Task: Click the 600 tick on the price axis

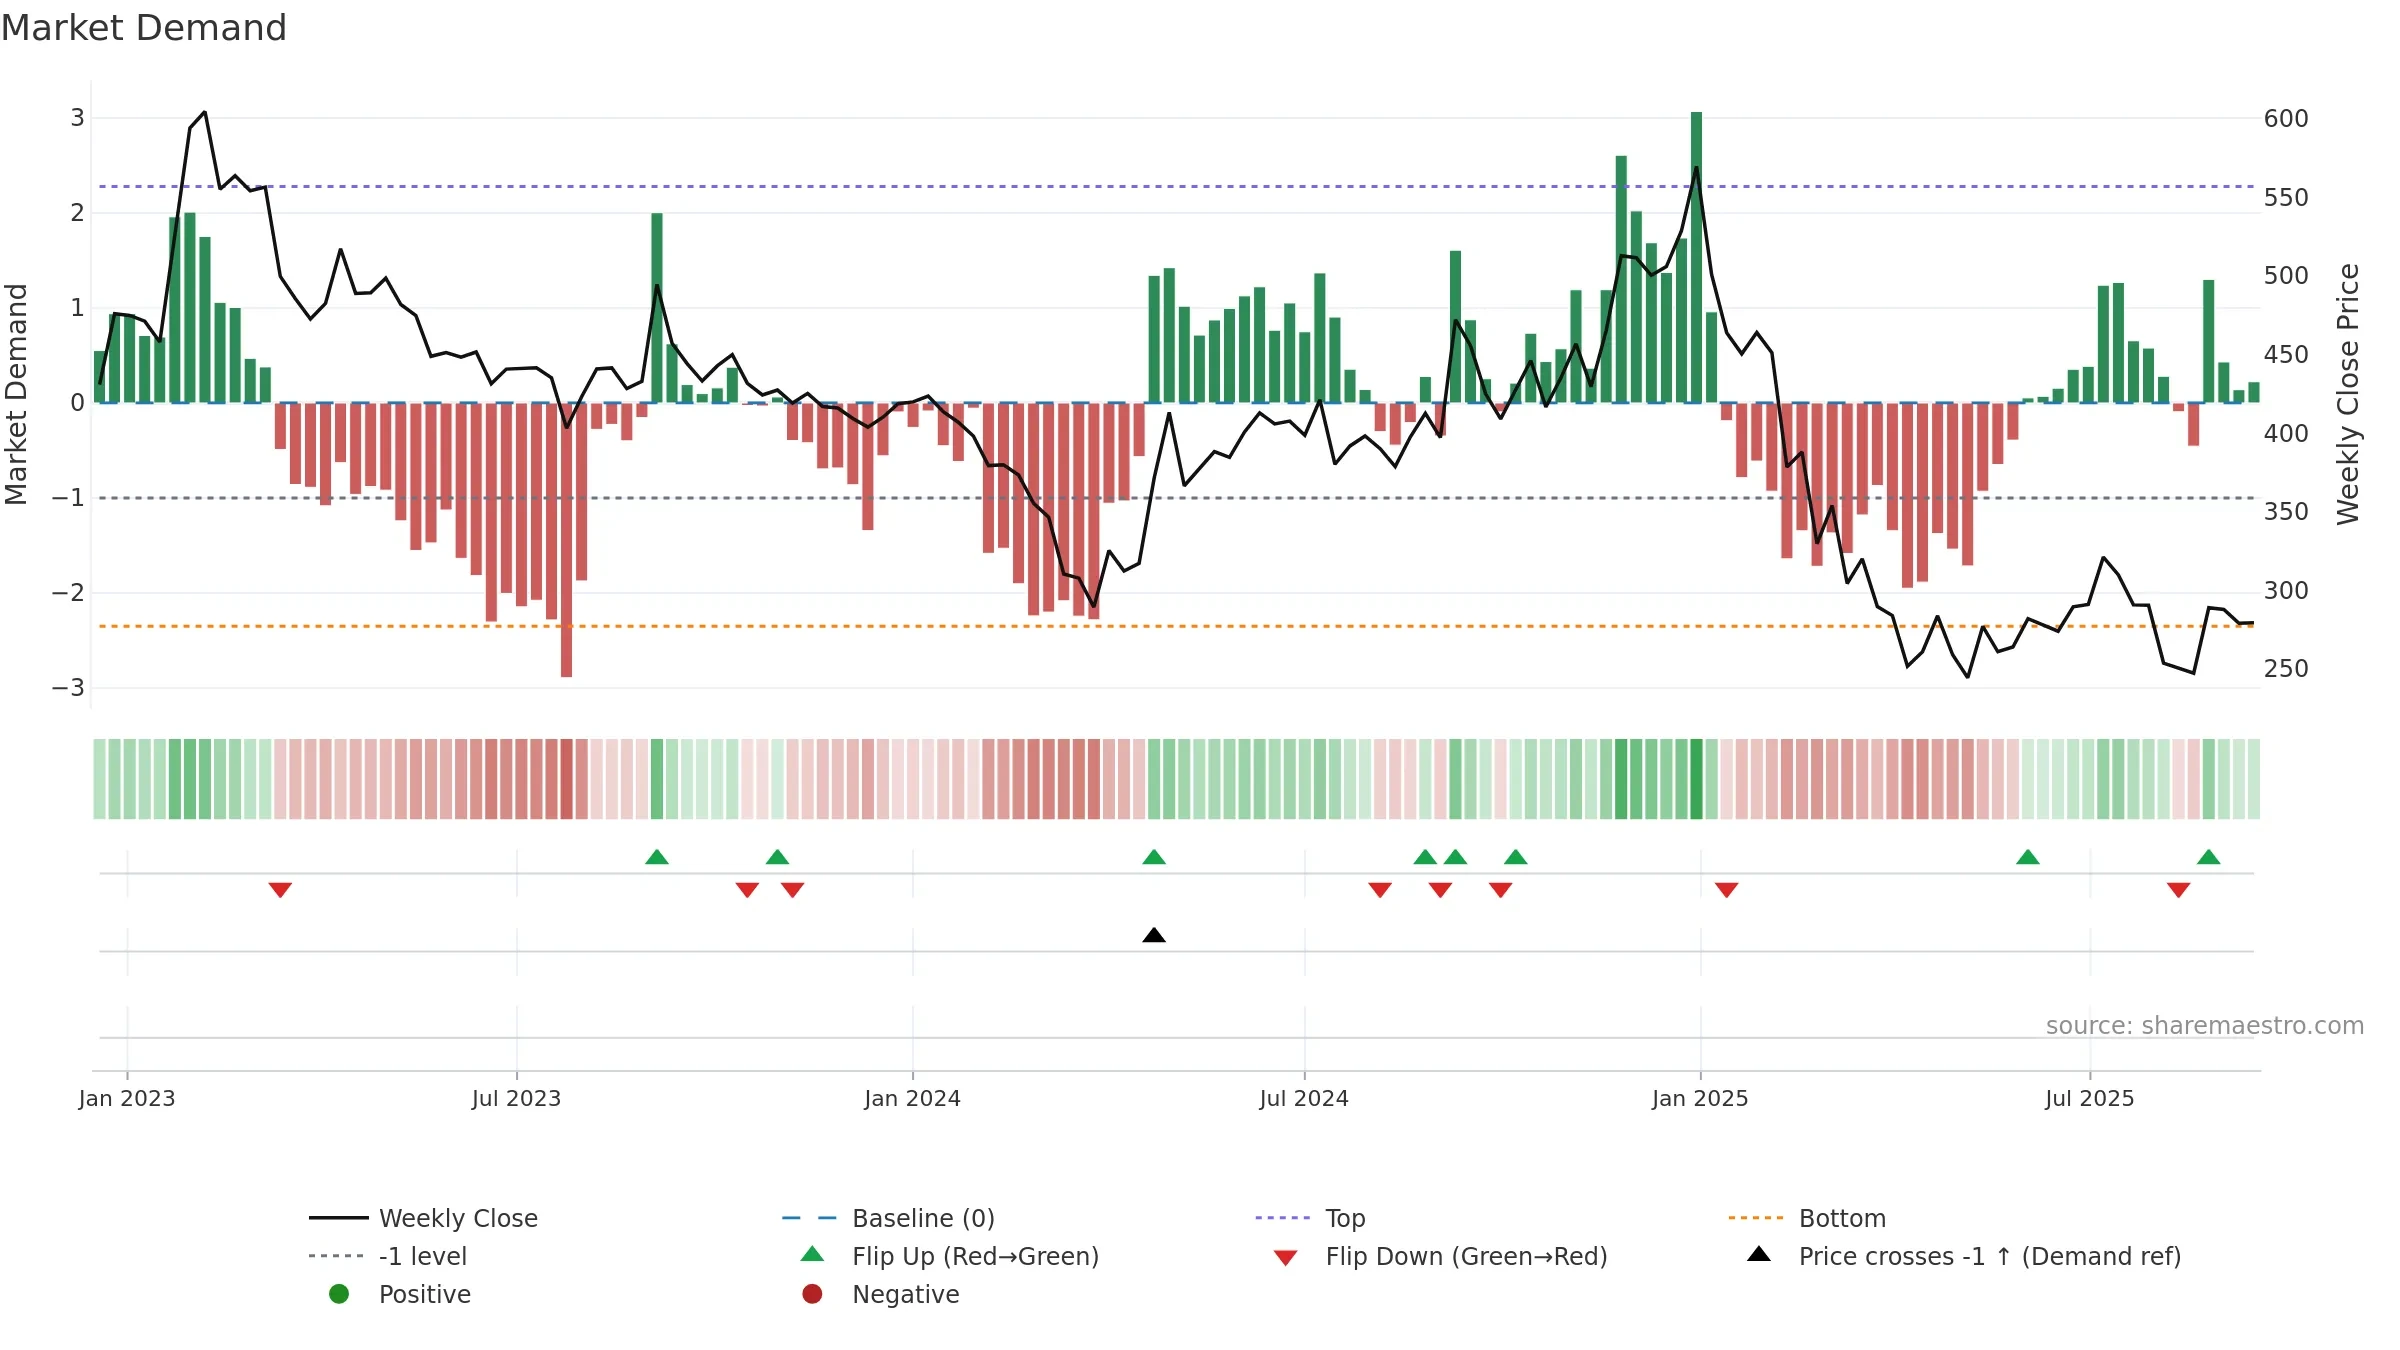Action: tap(2286, 118)
